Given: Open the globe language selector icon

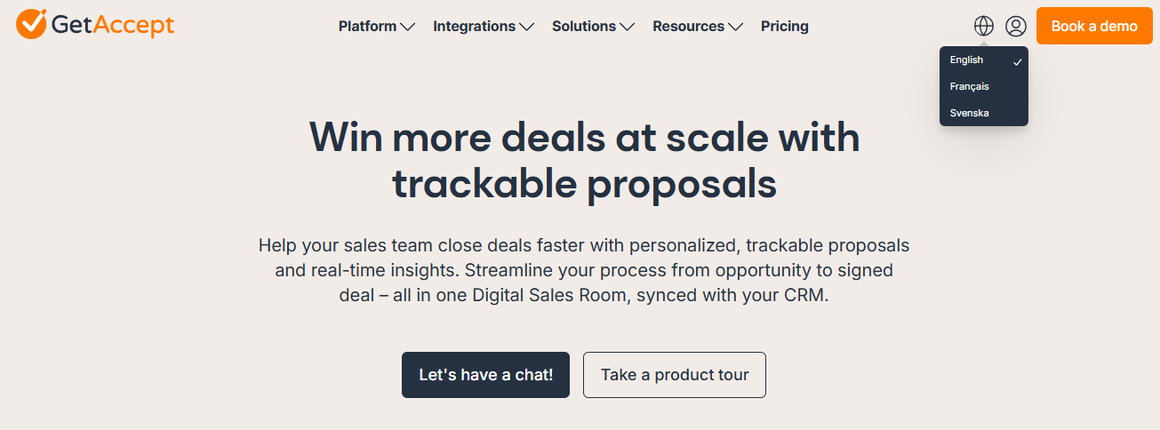Looking at the screenshot, I should click(984, 26).
